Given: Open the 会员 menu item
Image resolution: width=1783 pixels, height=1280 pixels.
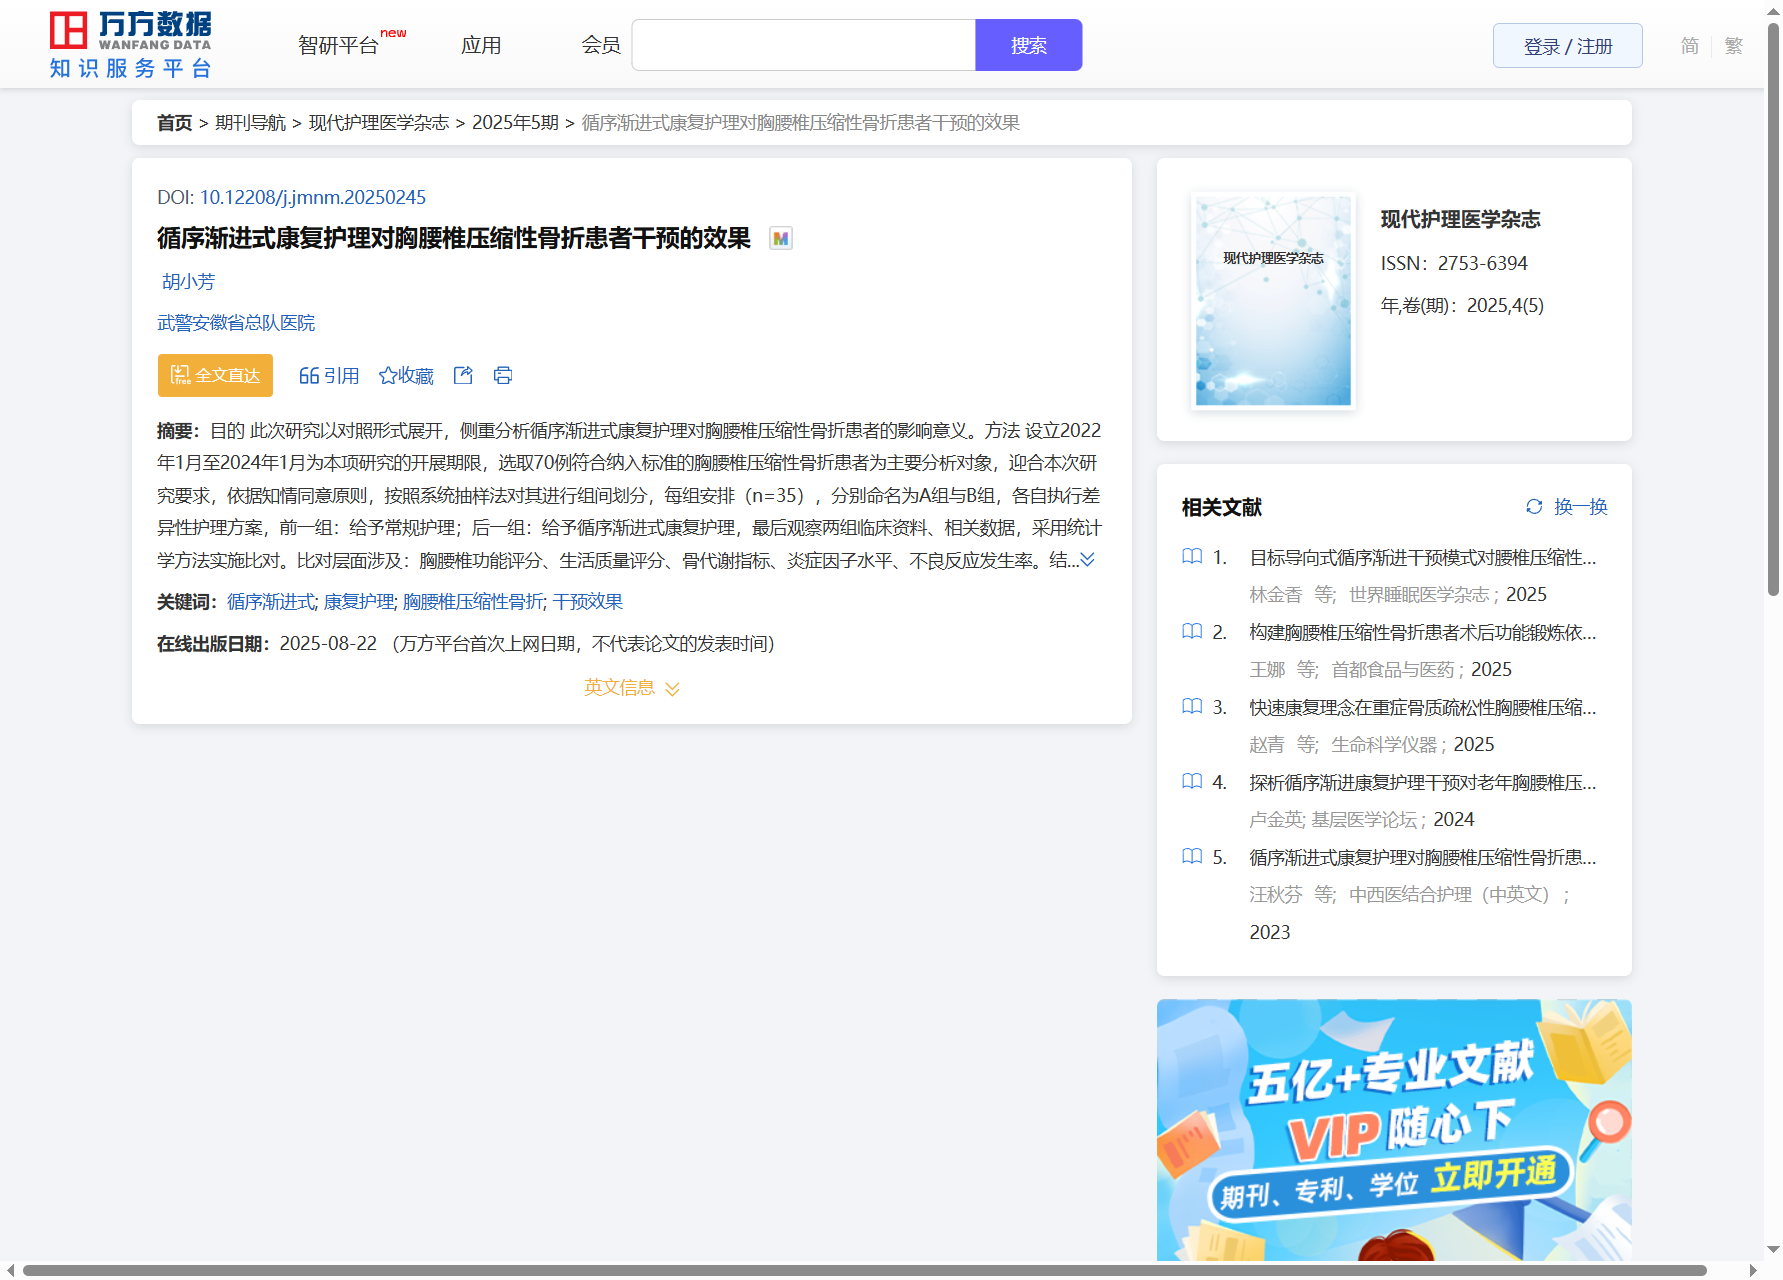Looking at the screenshot, I should pyautogui.click(x=601, y=46).
